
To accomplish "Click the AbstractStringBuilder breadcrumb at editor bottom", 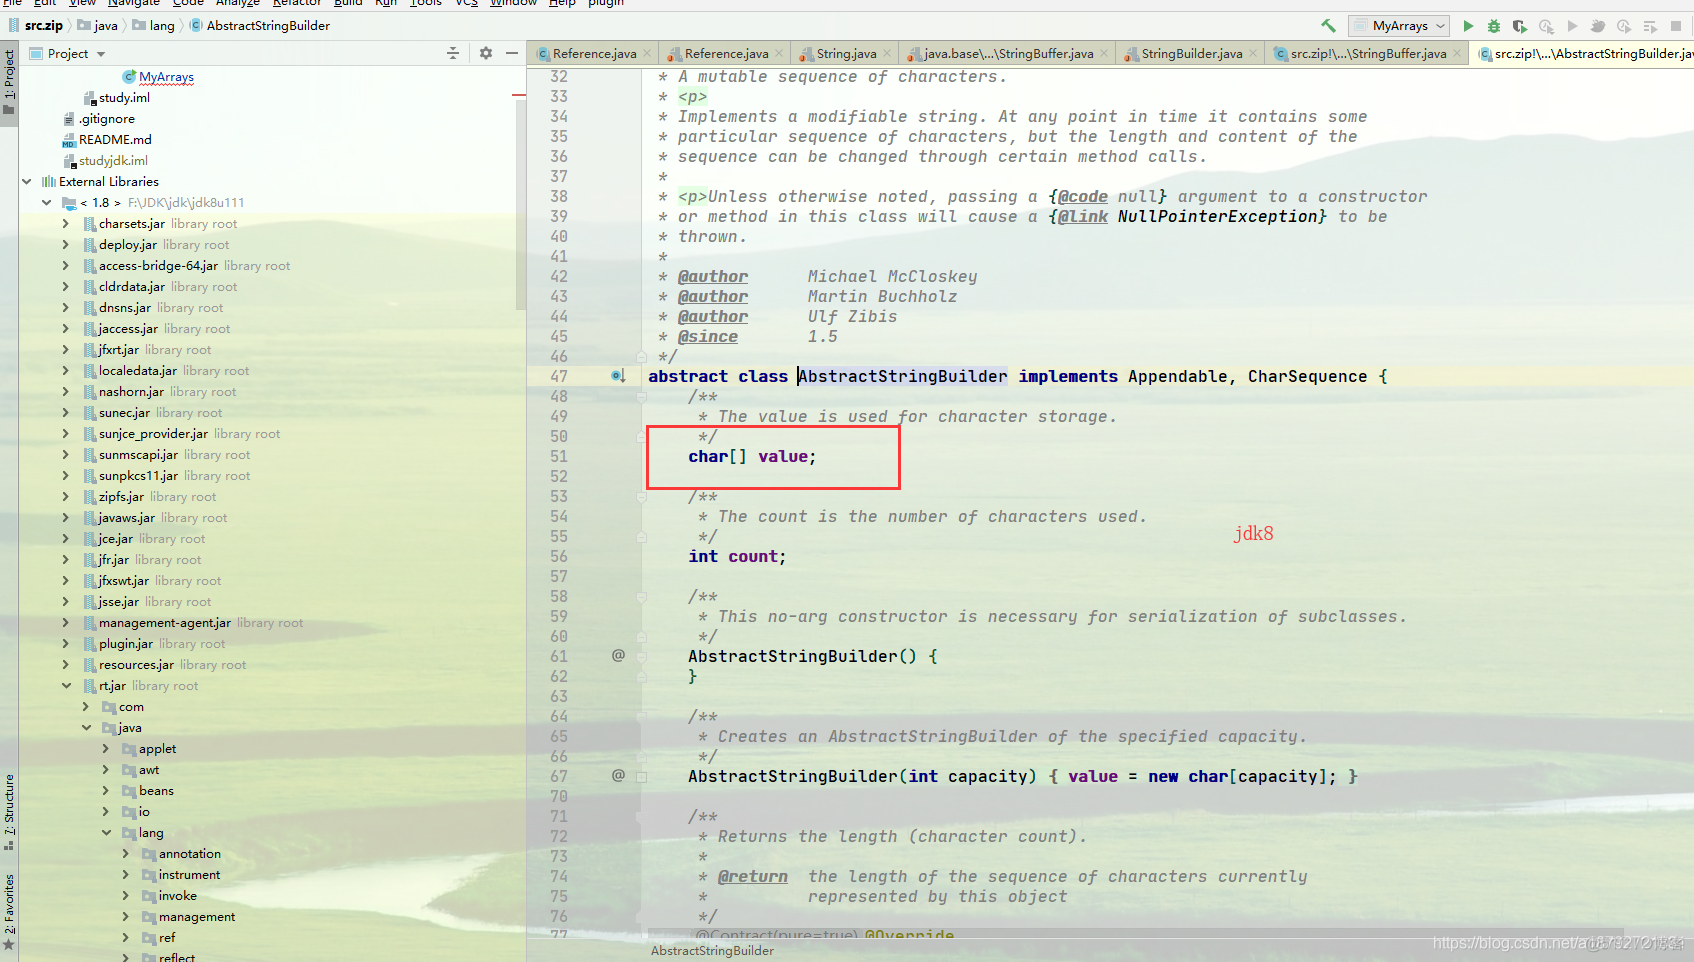I will [x=712, y=951].
